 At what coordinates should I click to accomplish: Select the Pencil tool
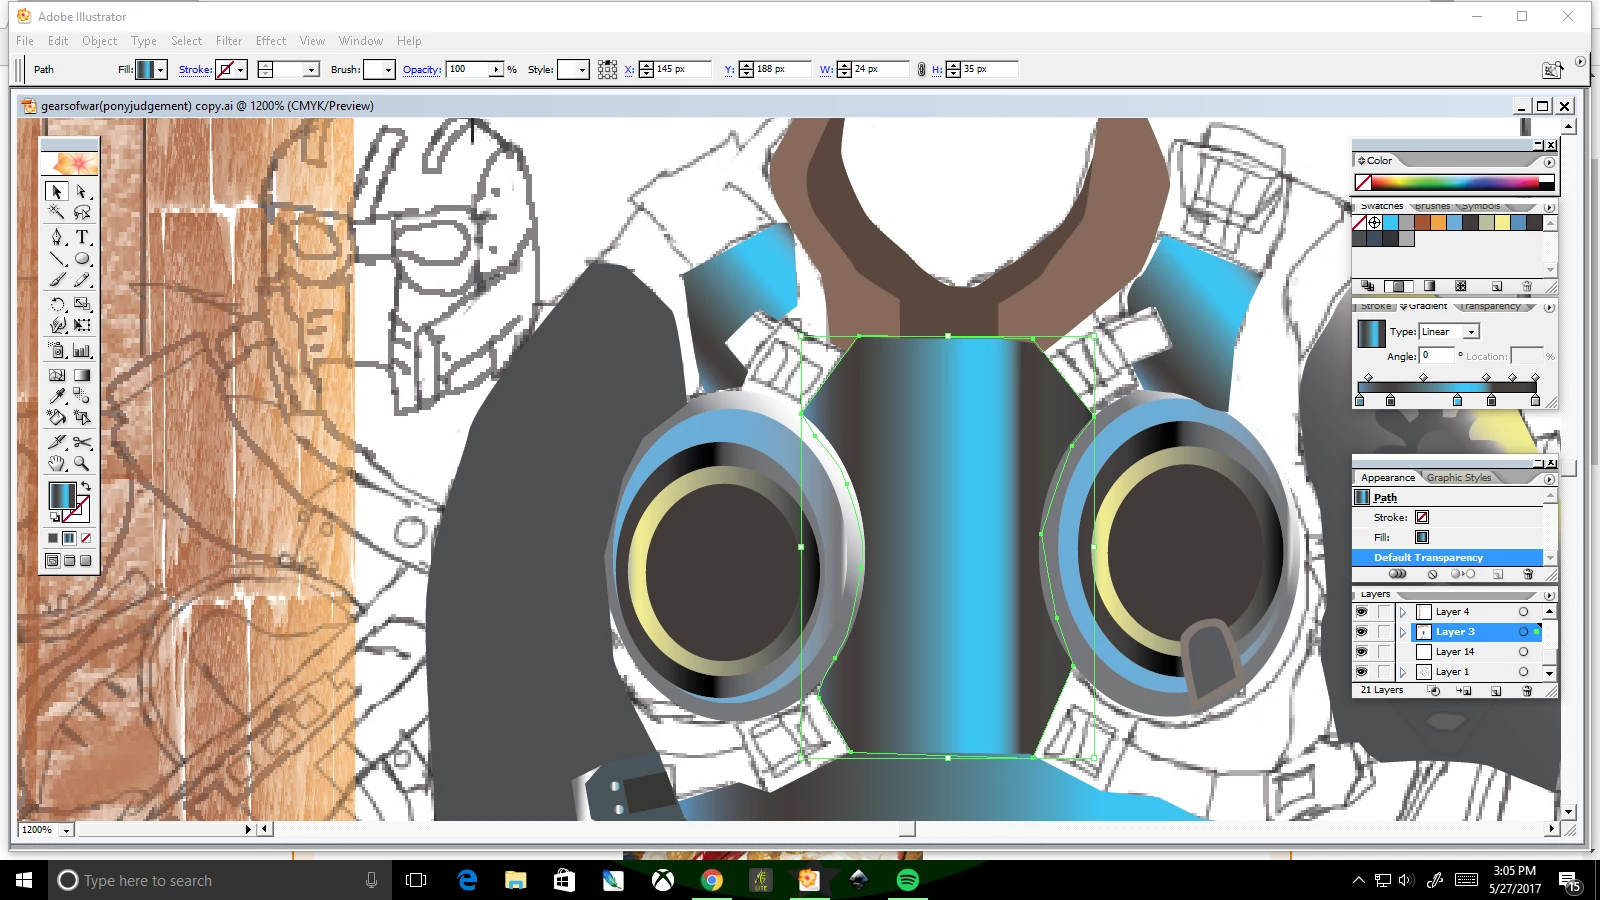[x=82, y=280]
